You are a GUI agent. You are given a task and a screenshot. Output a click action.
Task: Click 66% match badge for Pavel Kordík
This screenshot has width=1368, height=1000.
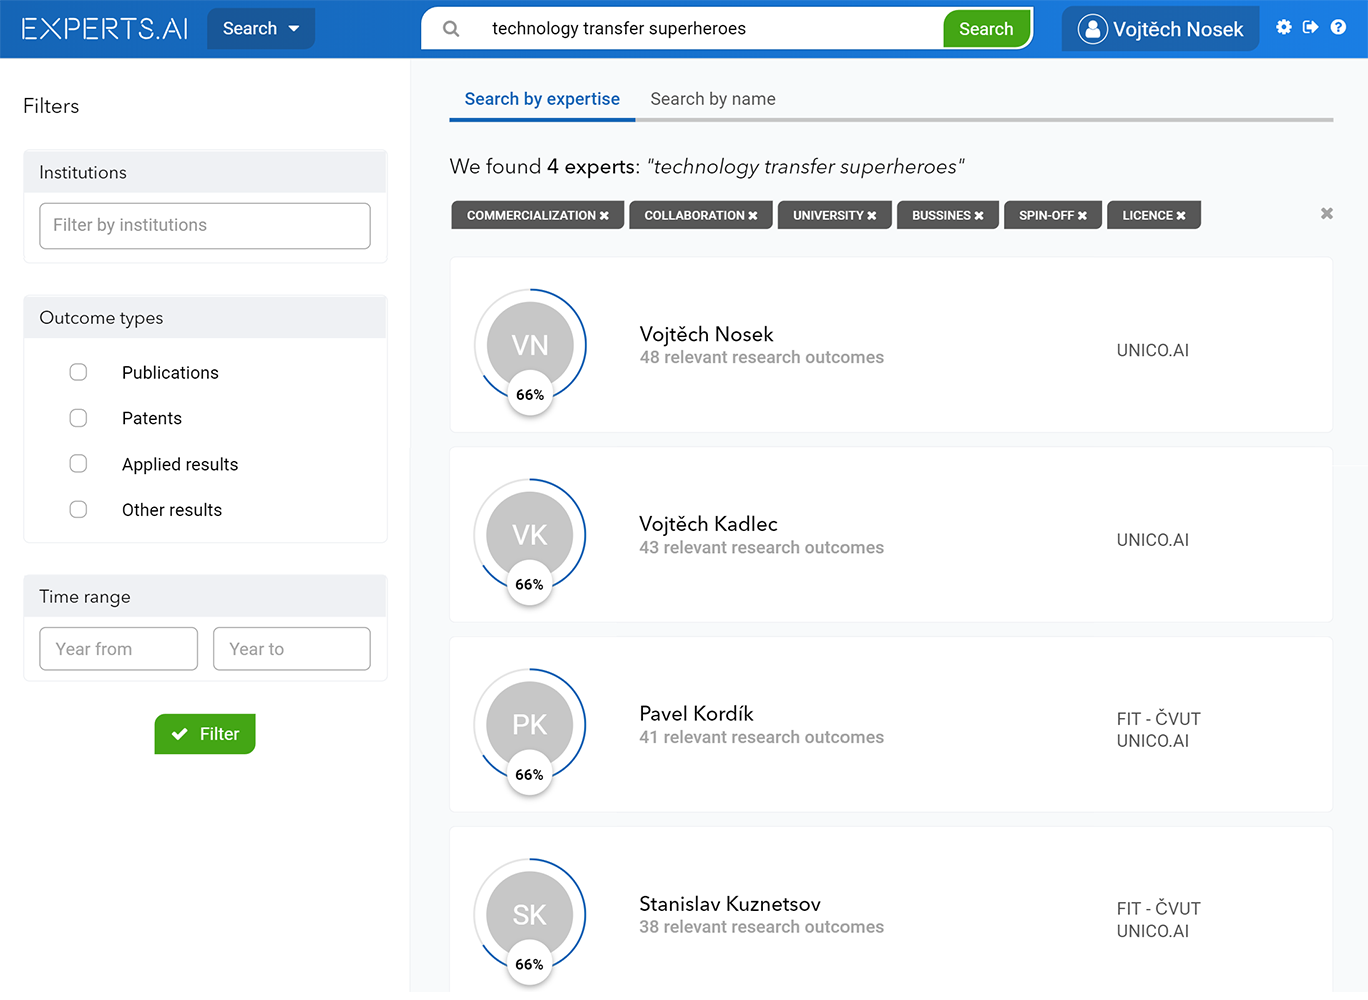click(530, 775)
